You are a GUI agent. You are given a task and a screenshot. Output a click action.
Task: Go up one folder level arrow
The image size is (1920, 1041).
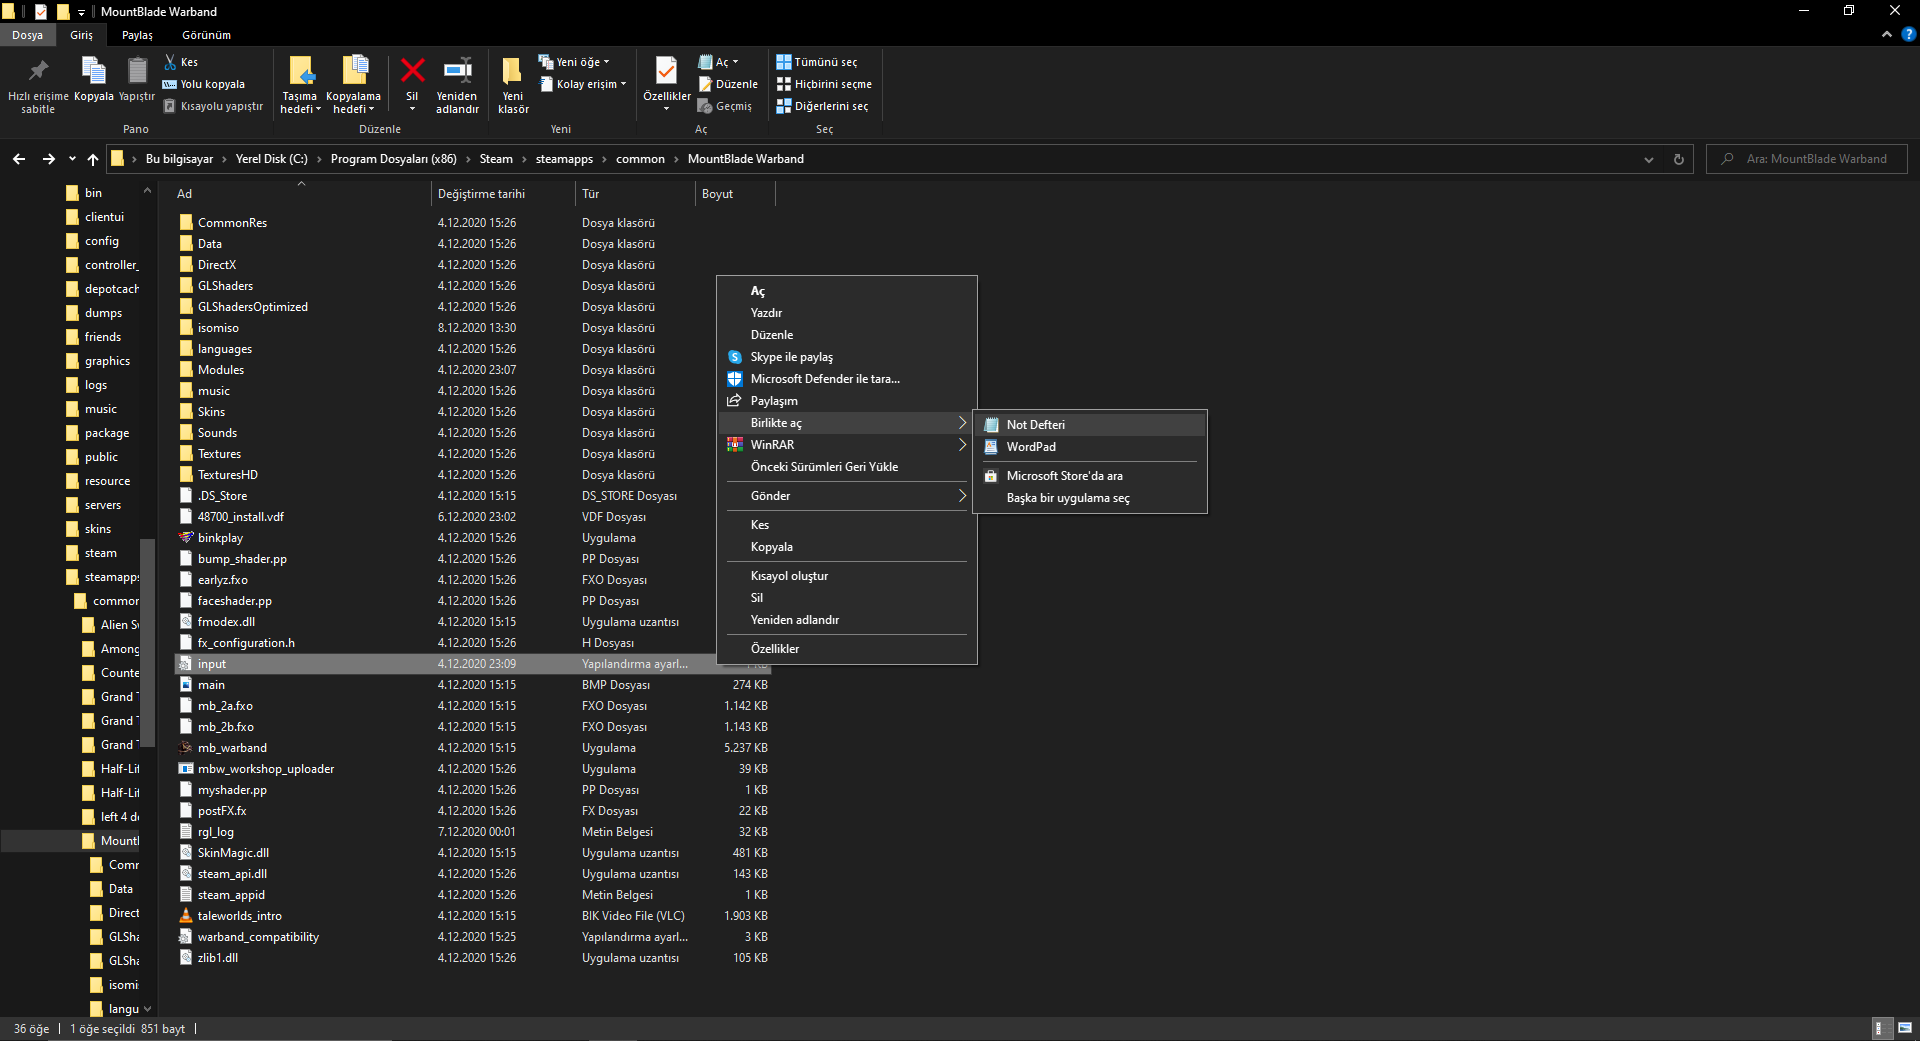[x=93, y=159]
